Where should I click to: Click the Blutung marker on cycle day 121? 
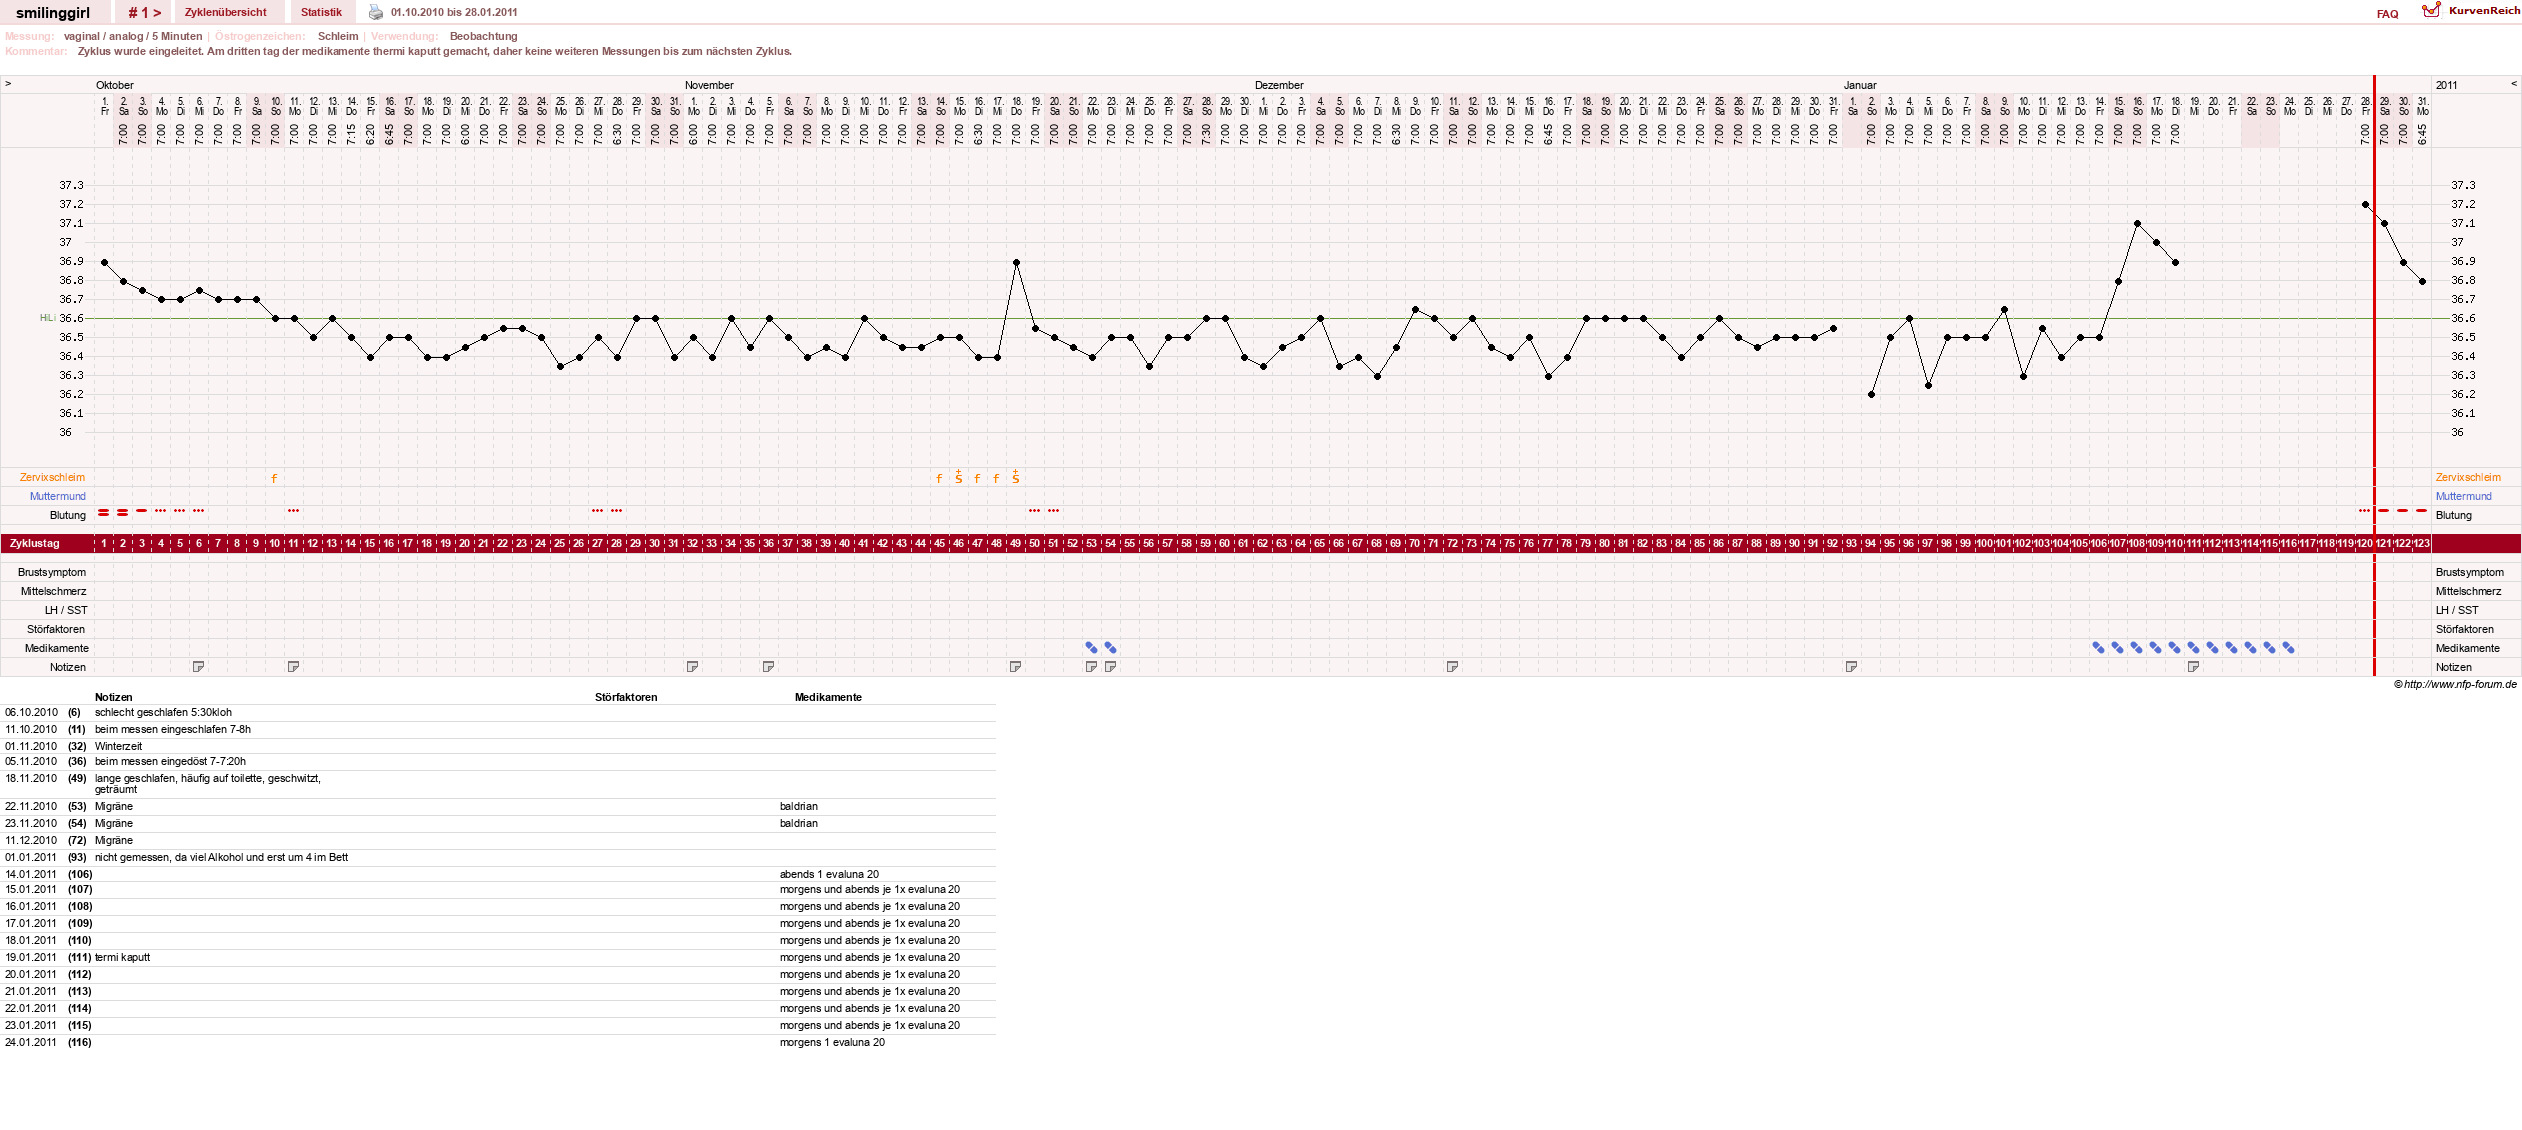click(x=2384, y=511)
